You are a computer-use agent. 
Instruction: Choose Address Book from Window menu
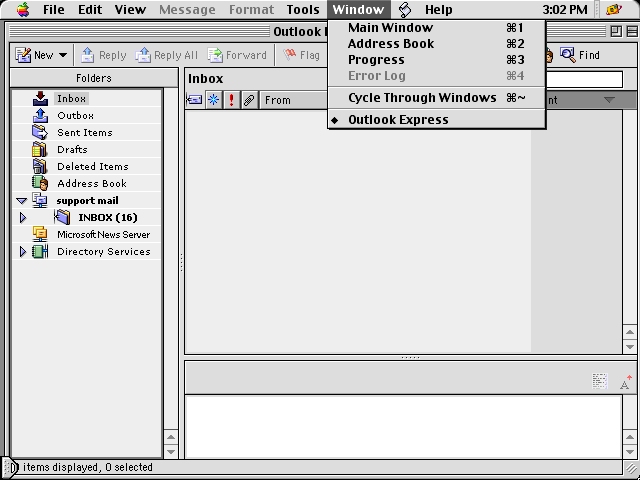tap(436, 44)
